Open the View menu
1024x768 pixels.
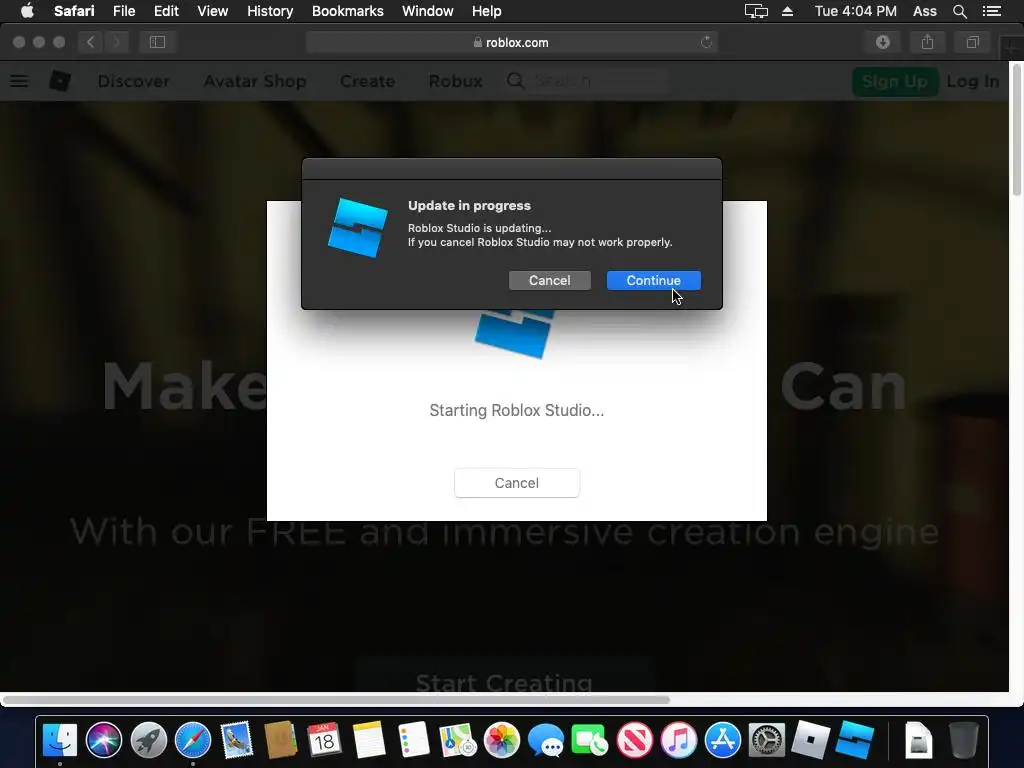point(212,11)
